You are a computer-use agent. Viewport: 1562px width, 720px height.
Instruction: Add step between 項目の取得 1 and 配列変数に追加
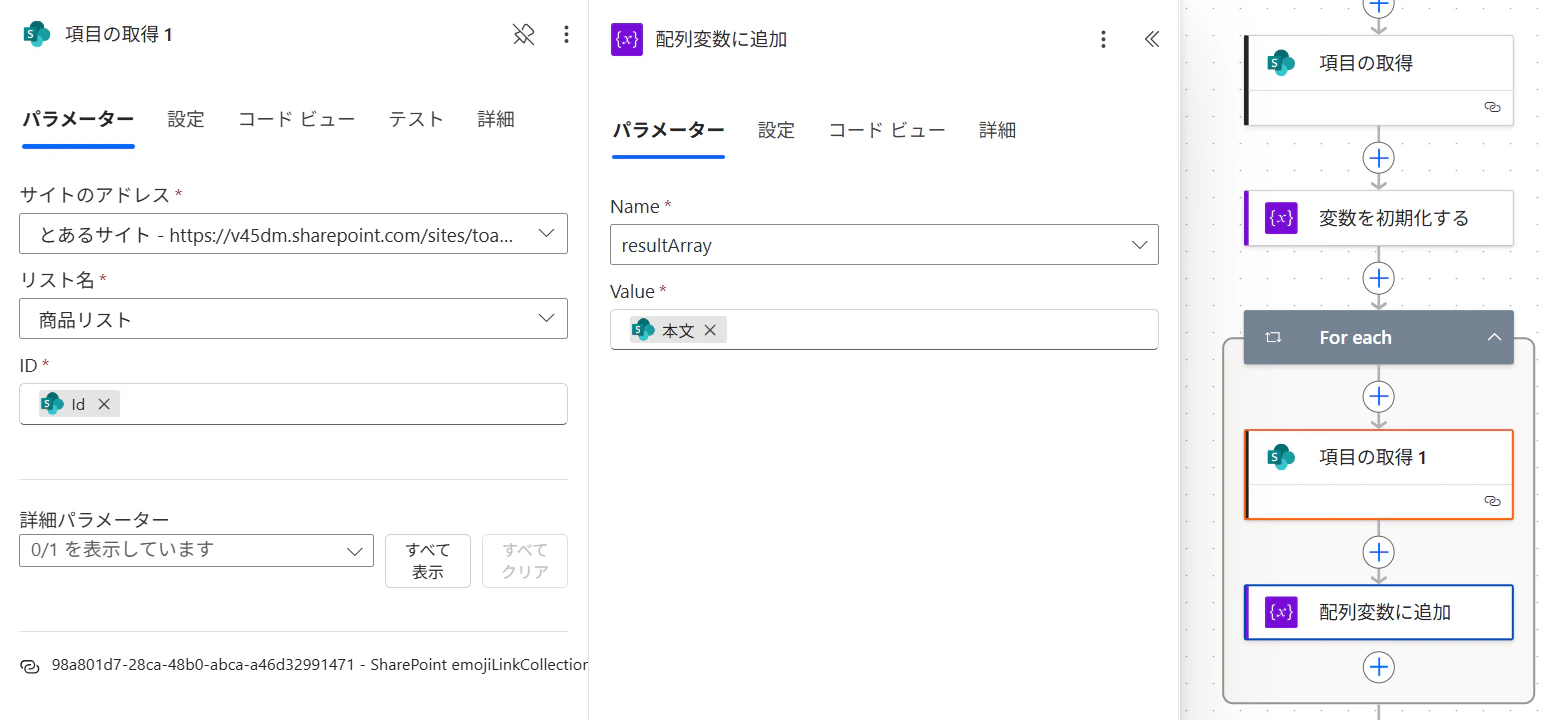tap(1379, 552)
